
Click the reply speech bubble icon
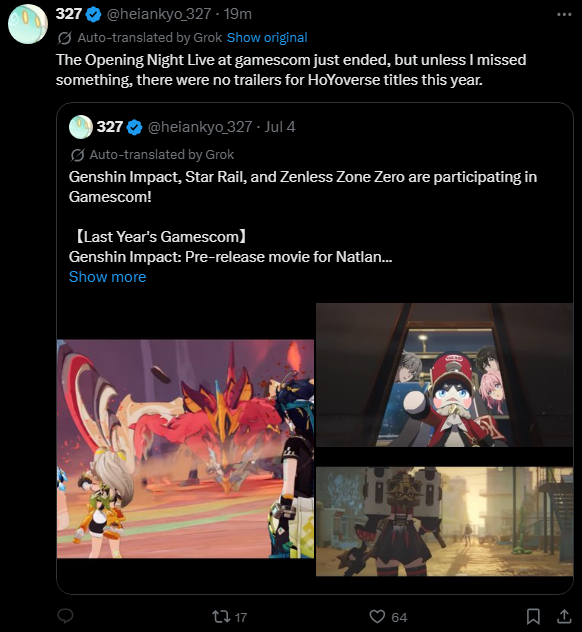pyautogui.click(x=65, y=616)
